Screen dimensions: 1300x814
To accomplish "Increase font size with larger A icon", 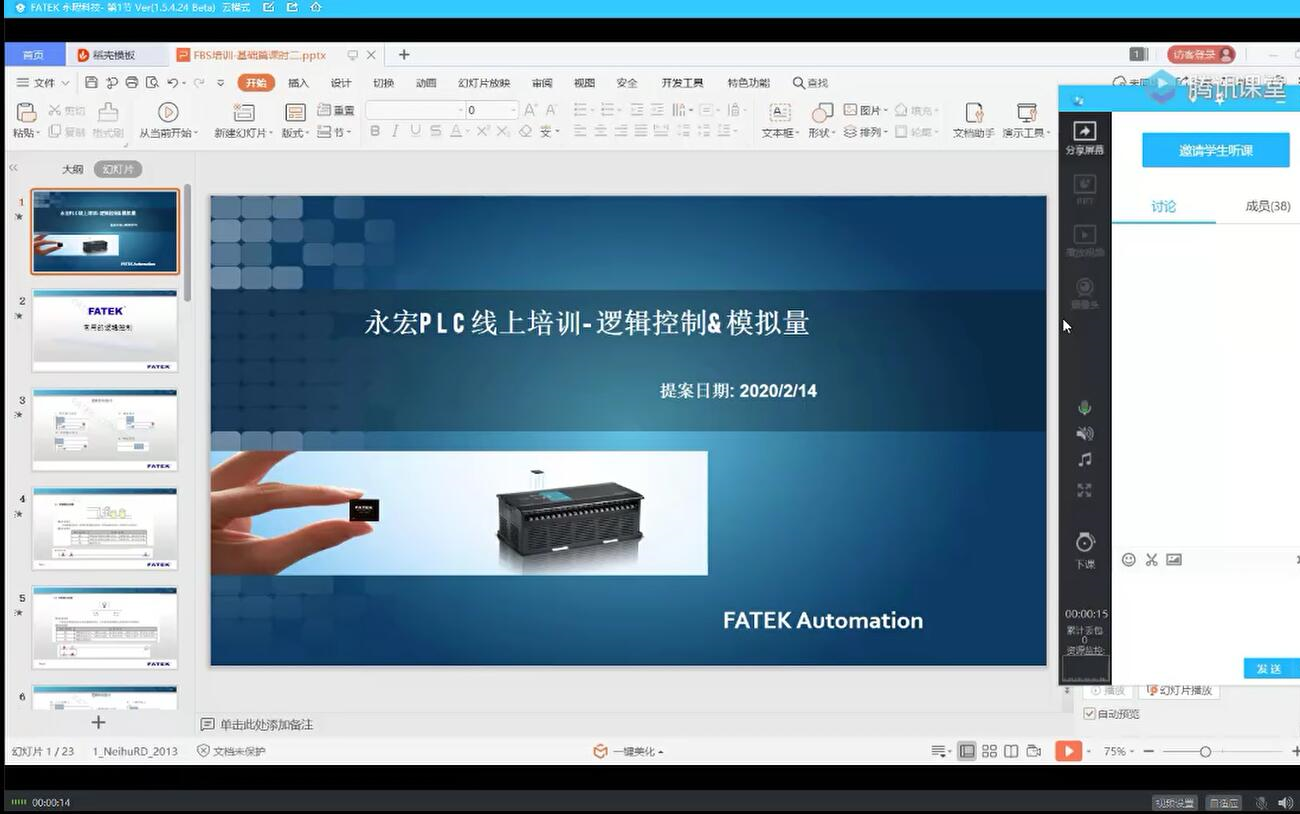I will (530, 110).
